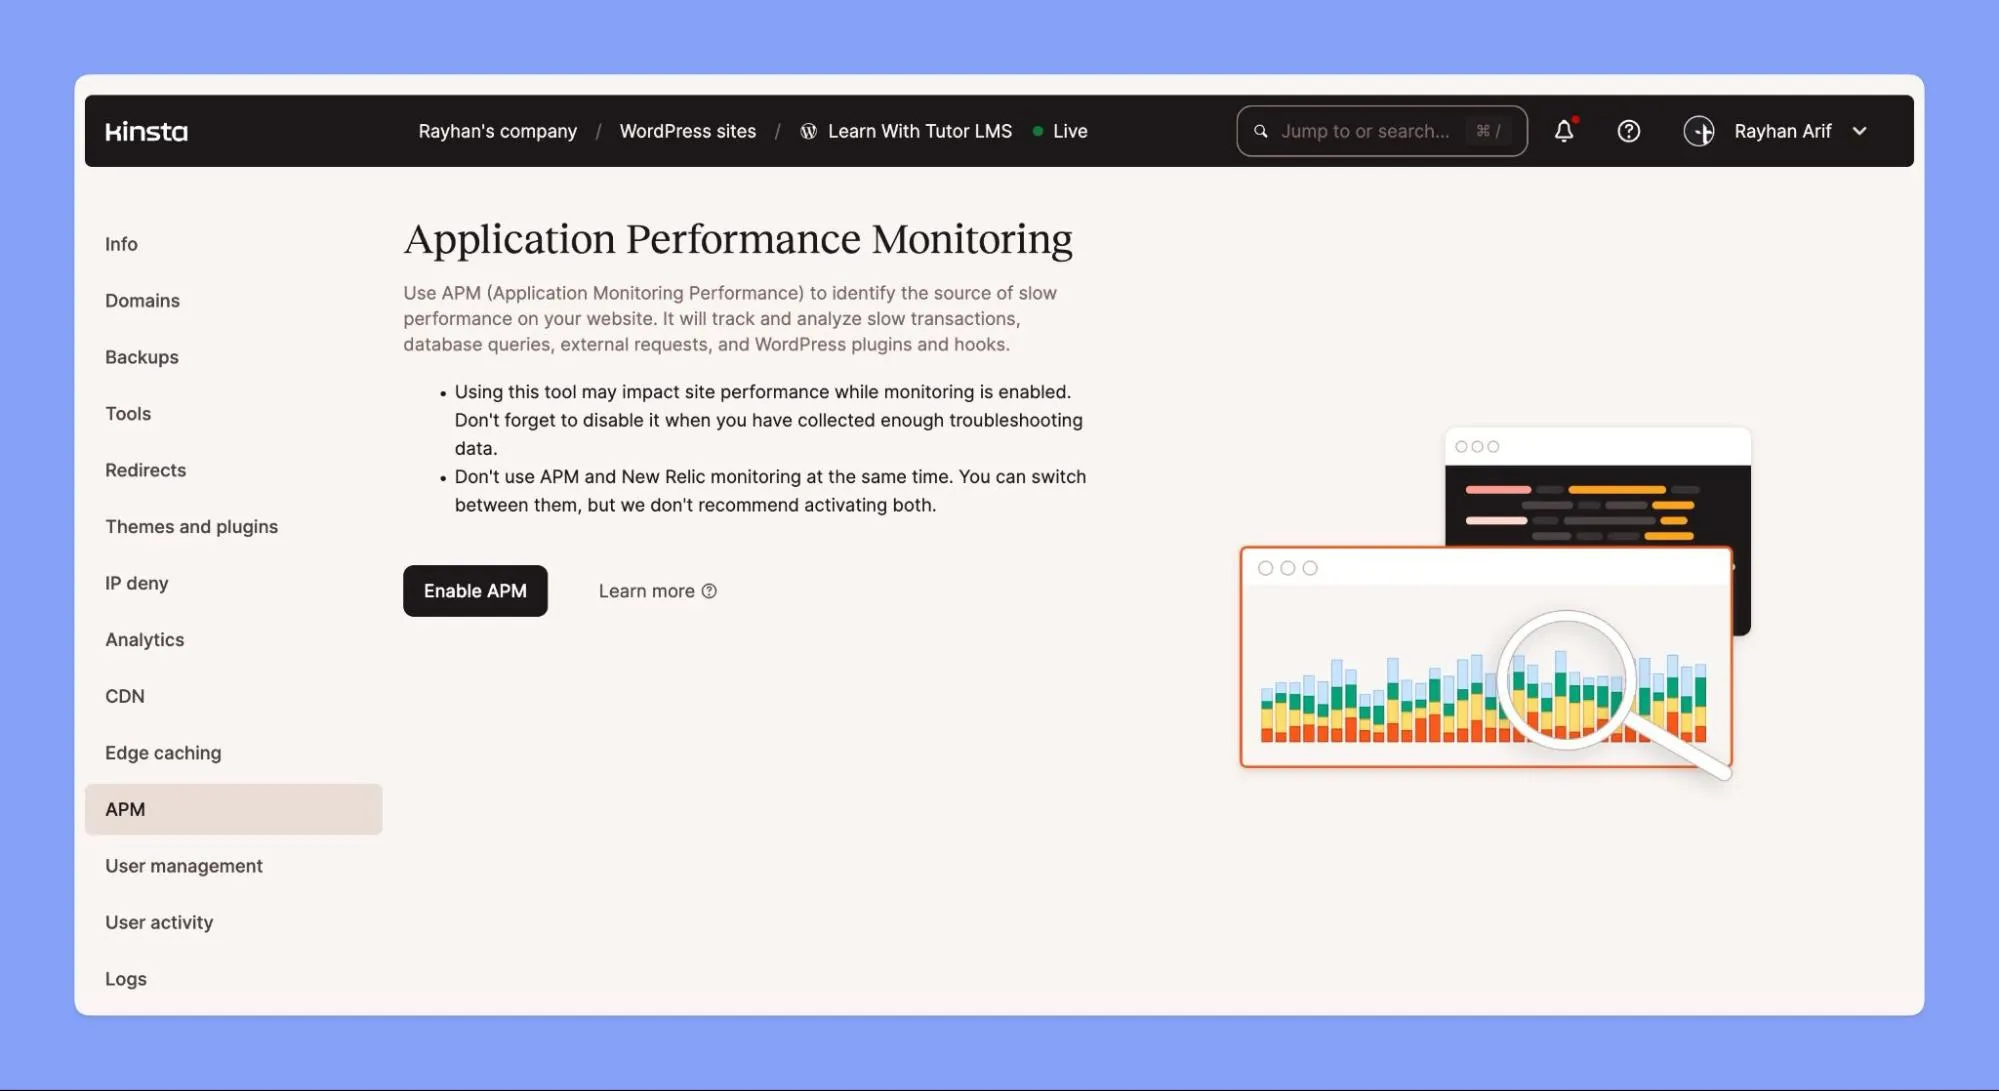Navigate to the Backups sidebar item
The height and width of the screenshot is (1091, 1999).
(141, 356)
